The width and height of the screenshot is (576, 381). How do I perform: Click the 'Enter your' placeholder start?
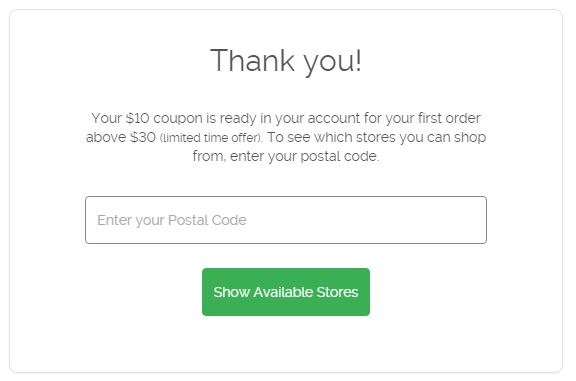pos(130,220)
